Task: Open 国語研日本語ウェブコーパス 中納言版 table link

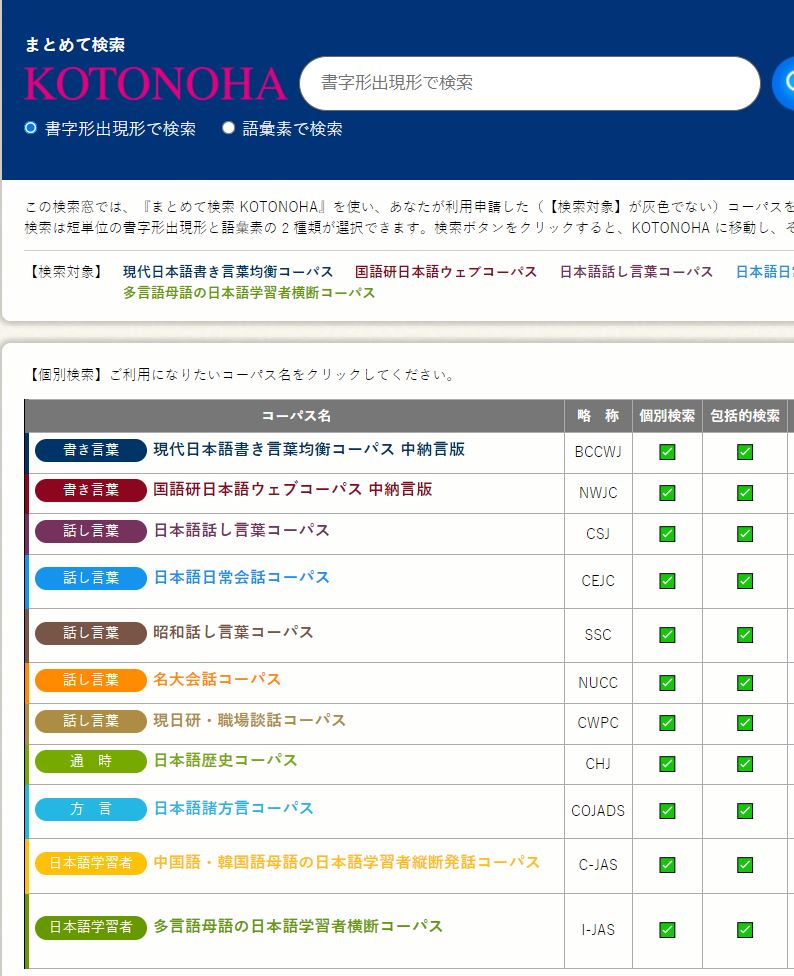Action: coord(293,489)
